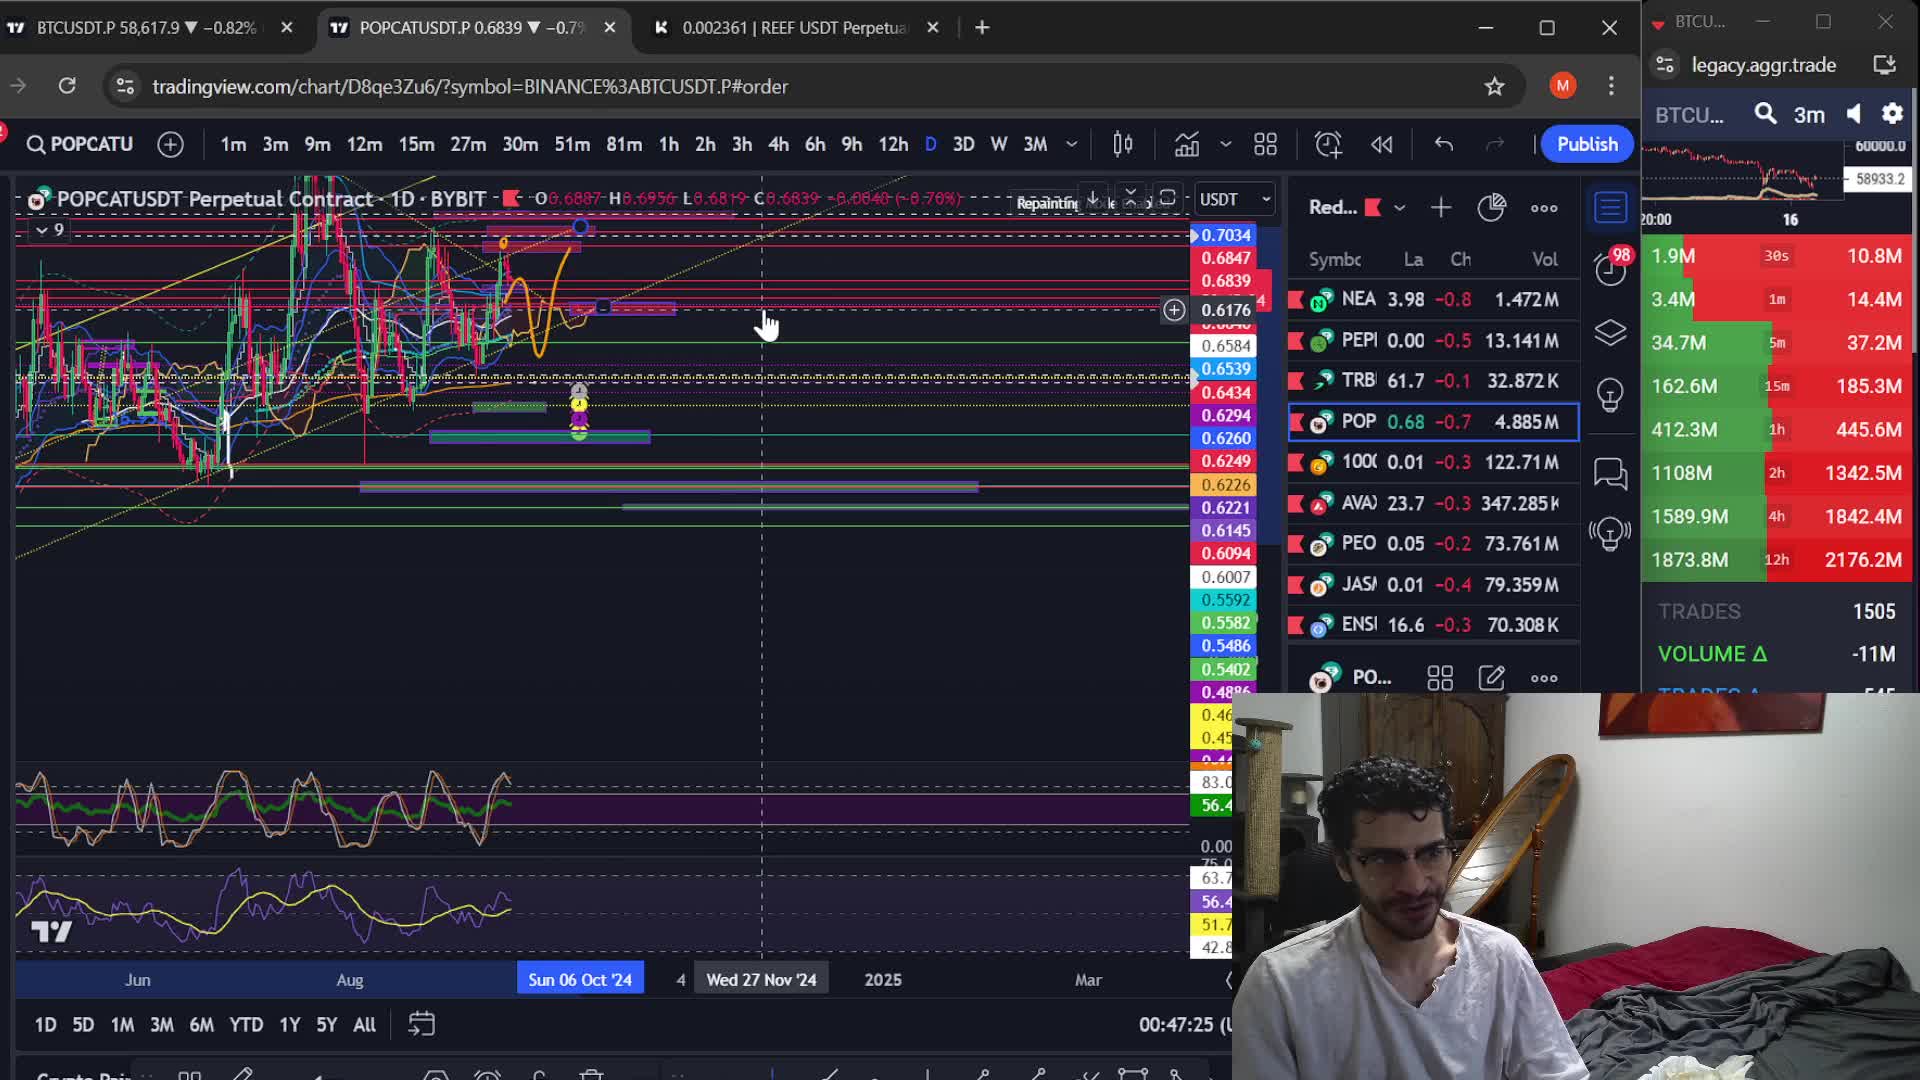Screen dimensions: 1920x1080
Task: Reload the TradingView page
Action: click(x=67, y=86)
